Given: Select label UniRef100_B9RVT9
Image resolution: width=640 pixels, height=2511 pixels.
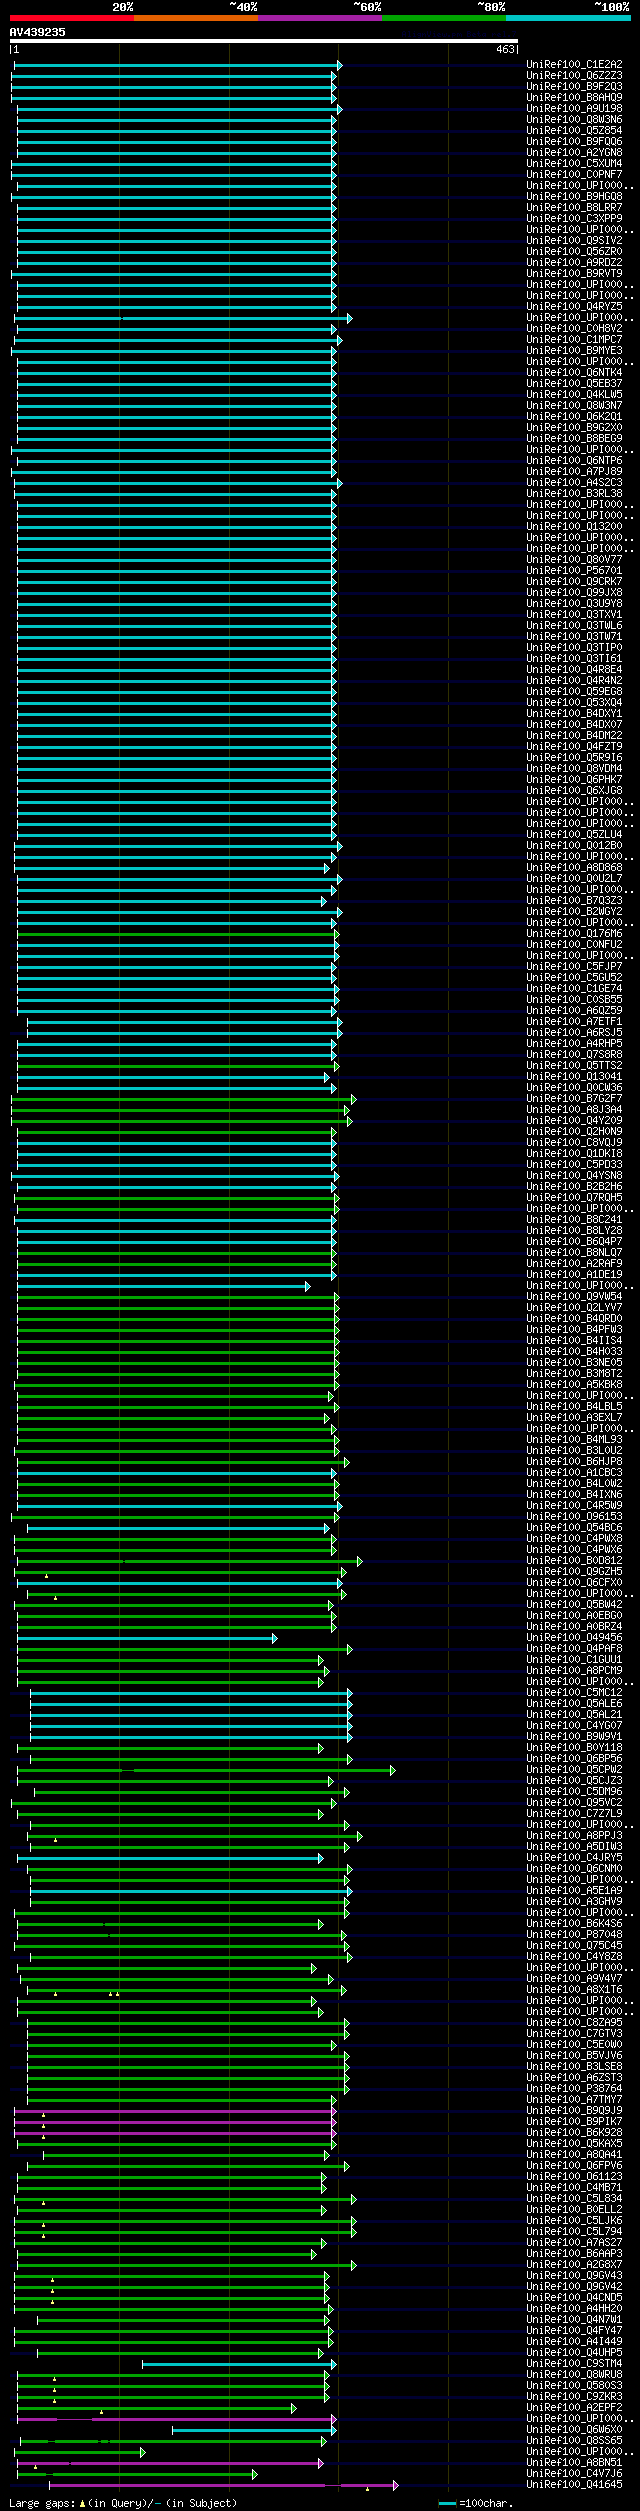Looking at the screenshot, I should coord(574,274).
